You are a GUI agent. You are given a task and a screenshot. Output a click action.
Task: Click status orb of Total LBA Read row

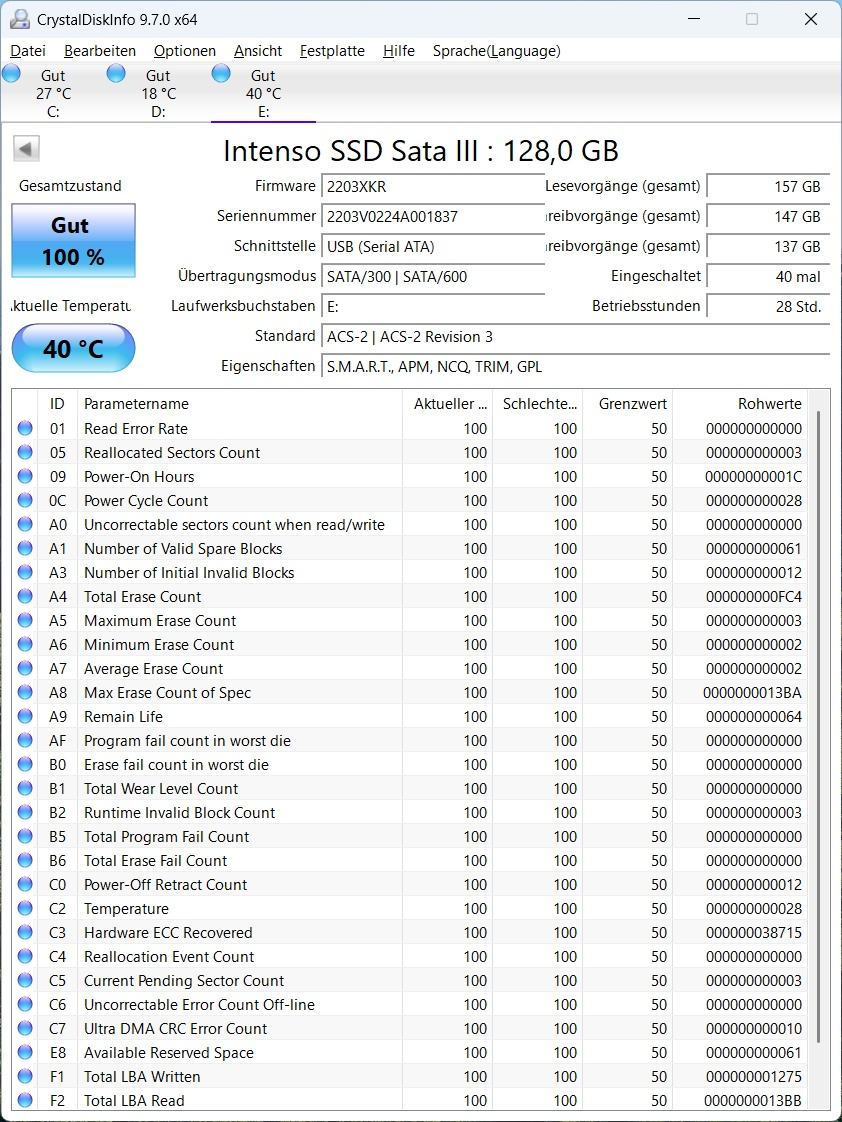(x=25, y=1100)
